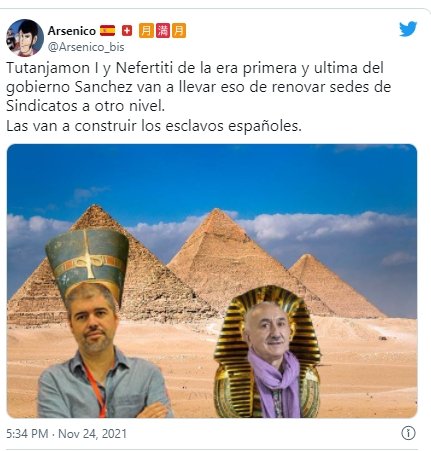Click the man in golden pharaoh headdress

267,353
